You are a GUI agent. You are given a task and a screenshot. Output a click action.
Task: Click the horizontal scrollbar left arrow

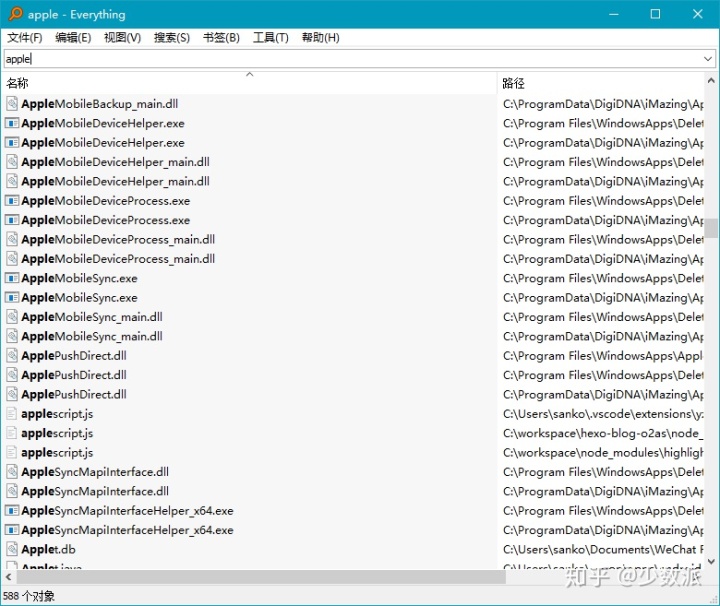(8, 577)
